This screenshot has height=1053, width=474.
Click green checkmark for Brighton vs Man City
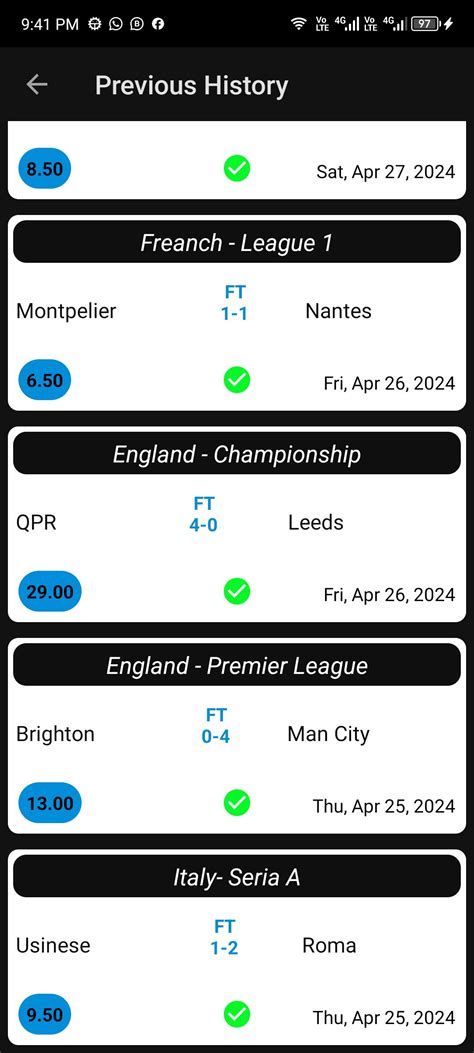(x=236, y=803)
